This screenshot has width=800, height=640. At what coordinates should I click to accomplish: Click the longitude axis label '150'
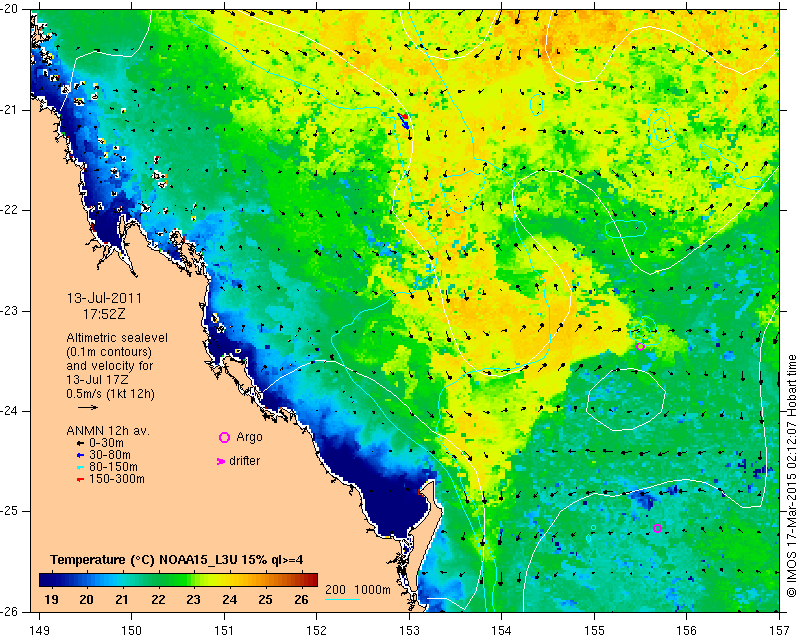(131, 631)
